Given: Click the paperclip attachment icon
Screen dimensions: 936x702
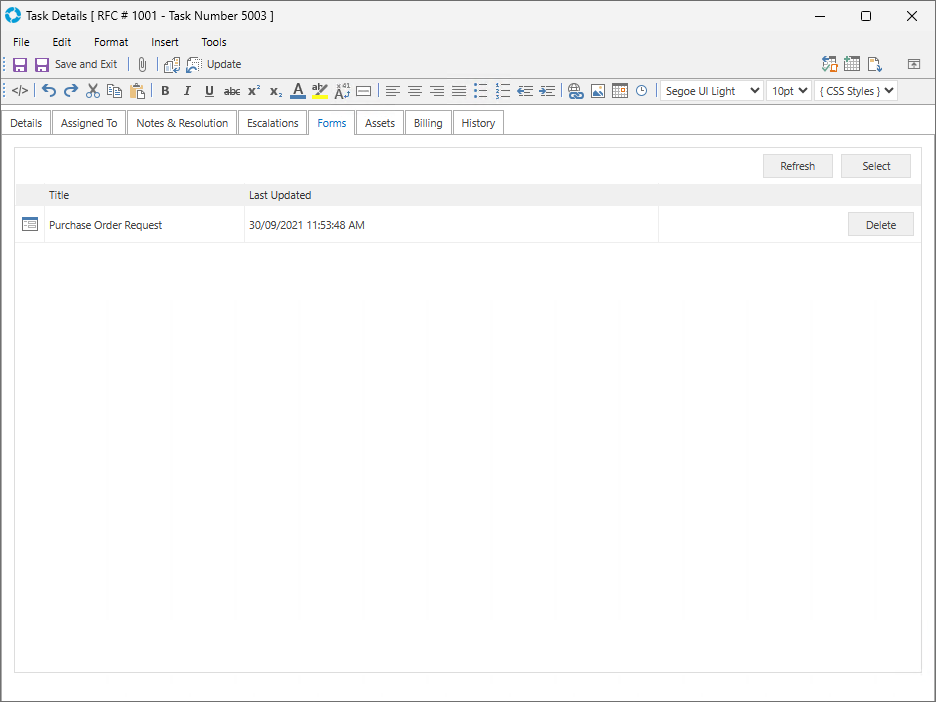Looking at the screenshot, I should [142, 64].
